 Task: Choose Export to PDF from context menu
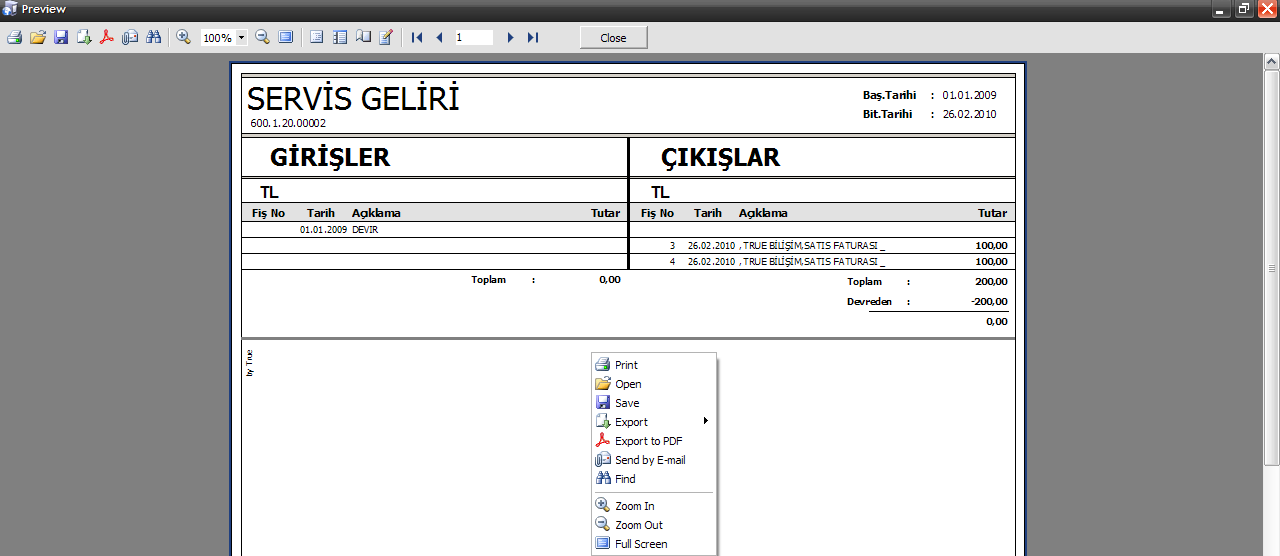pos(648,441)
